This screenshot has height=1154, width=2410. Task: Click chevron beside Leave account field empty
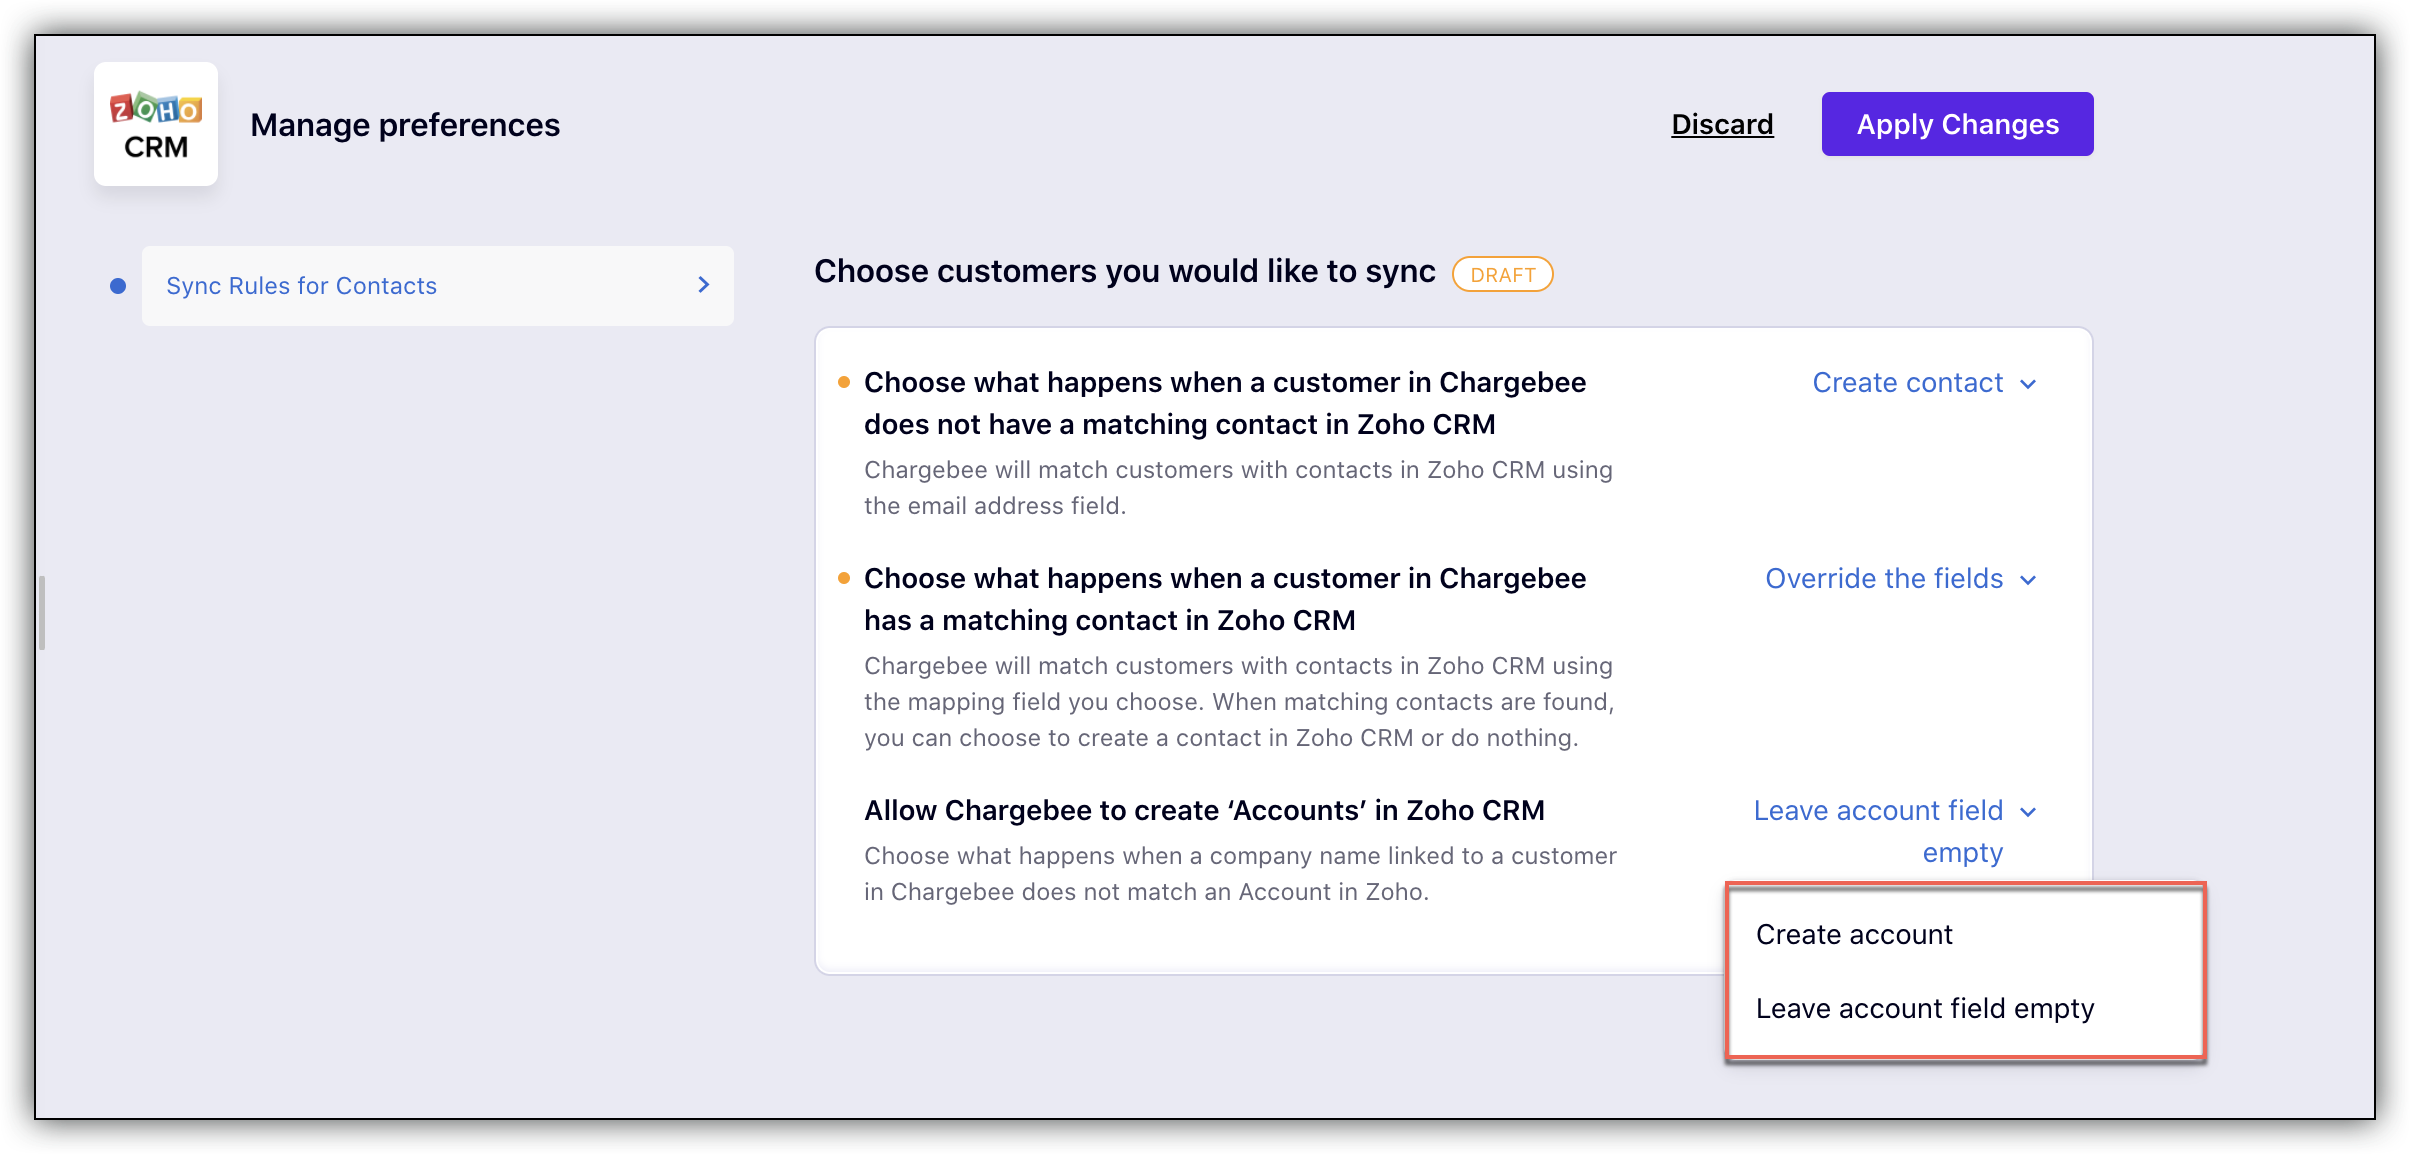[x=2028, y=812]
